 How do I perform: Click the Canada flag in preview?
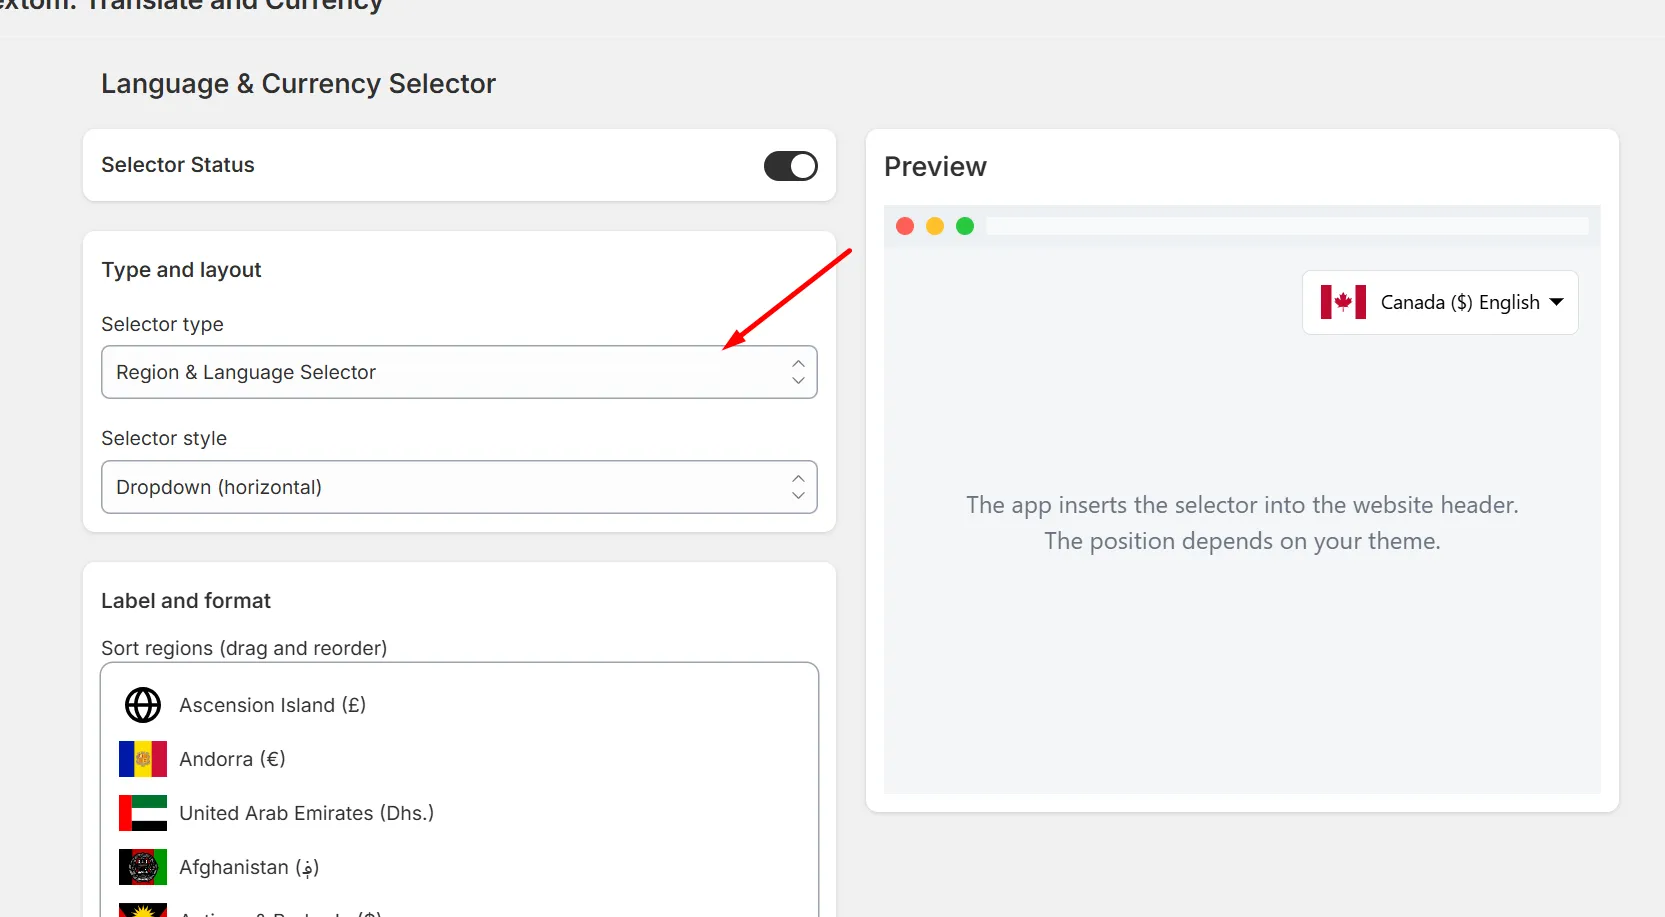pos(1343,302)
